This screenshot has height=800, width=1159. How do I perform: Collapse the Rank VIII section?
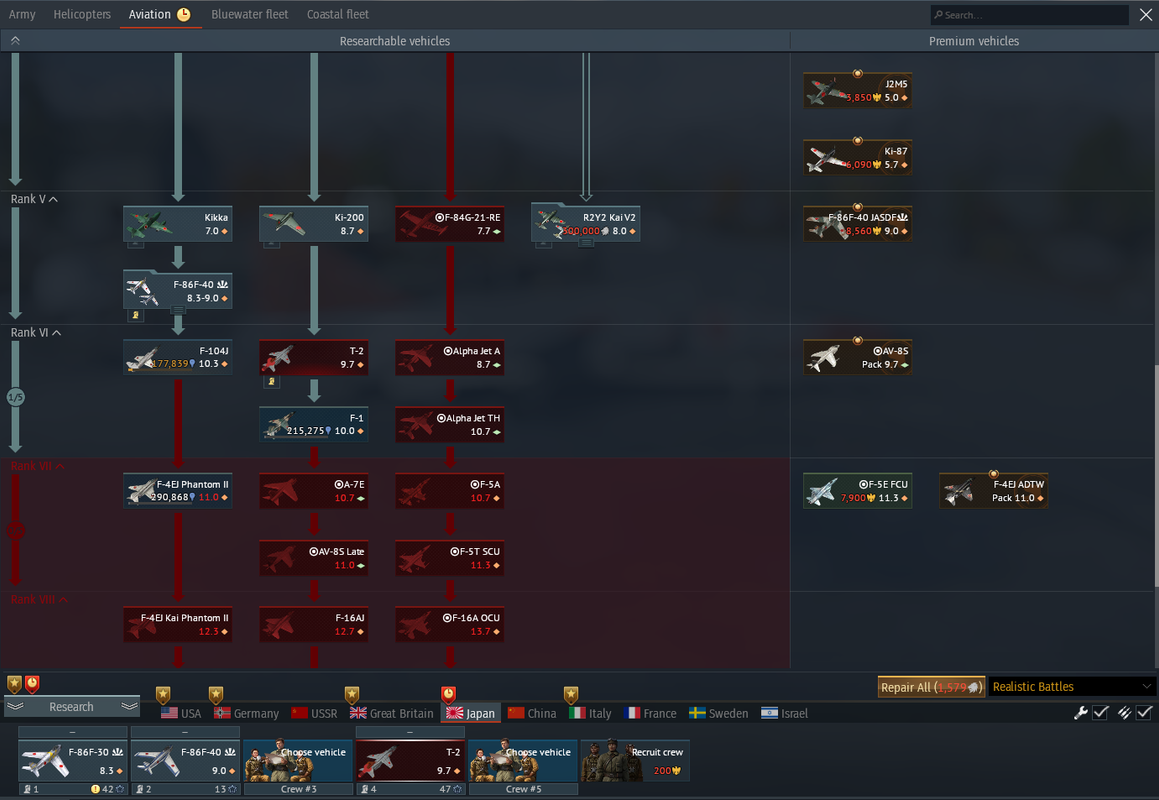point(39,600)
